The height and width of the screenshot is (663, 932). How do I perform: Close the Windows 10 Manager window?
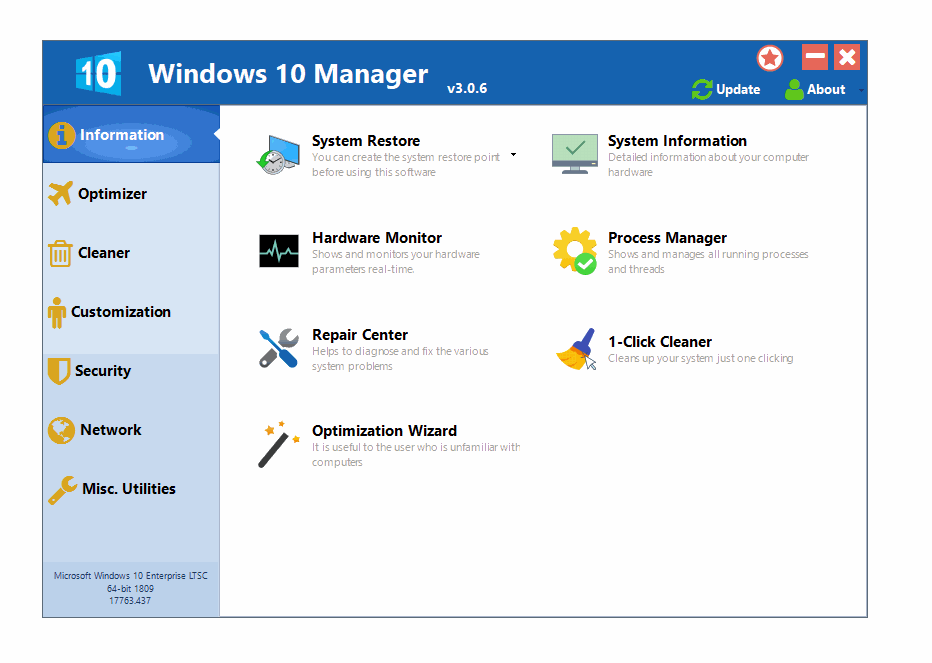pos(847,58)
